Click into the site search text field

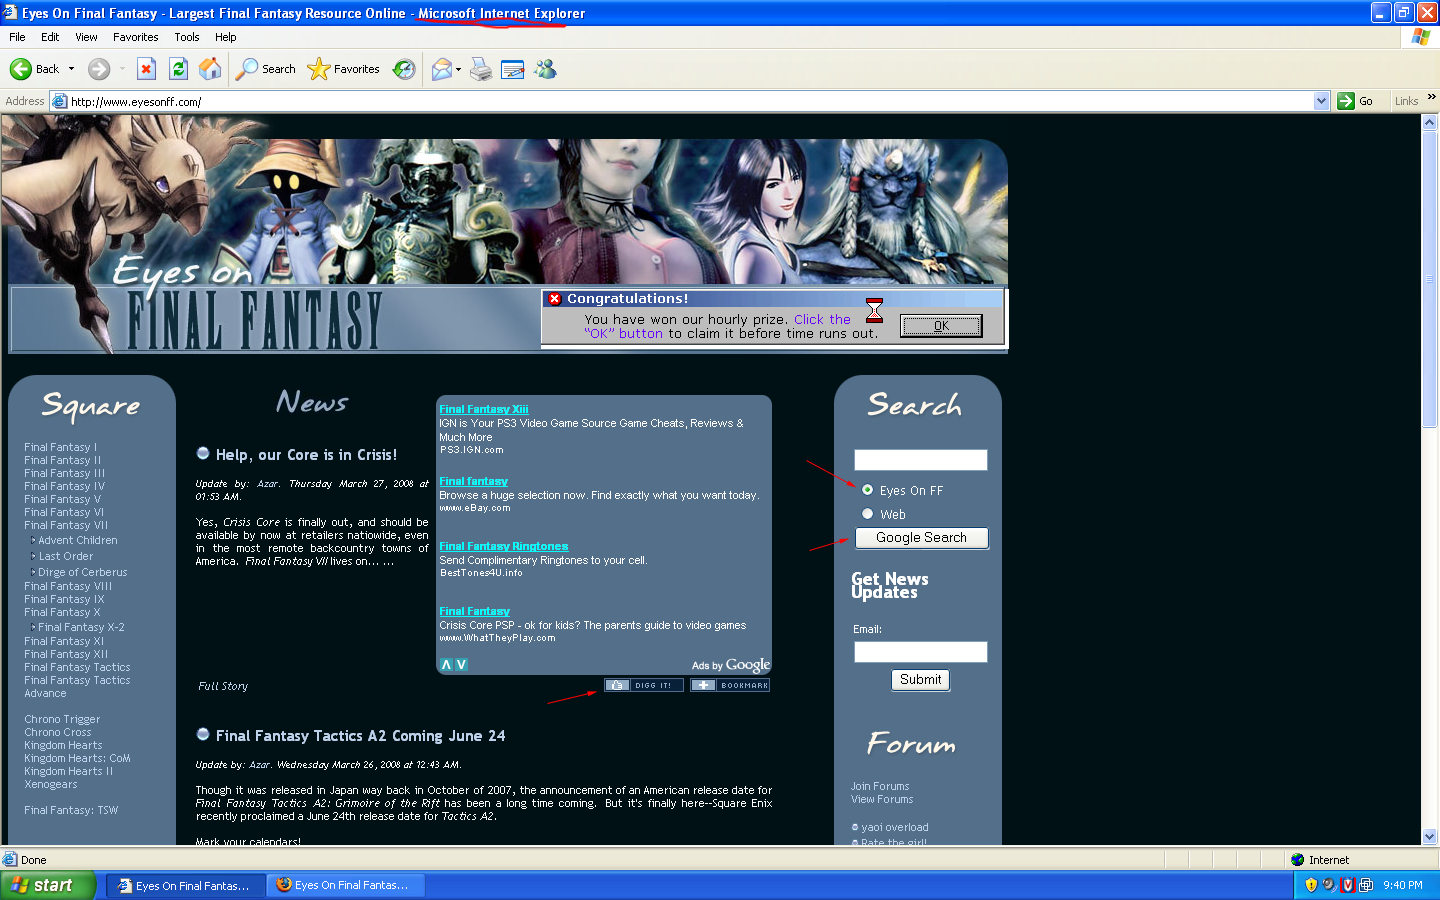tap(921, 460)
